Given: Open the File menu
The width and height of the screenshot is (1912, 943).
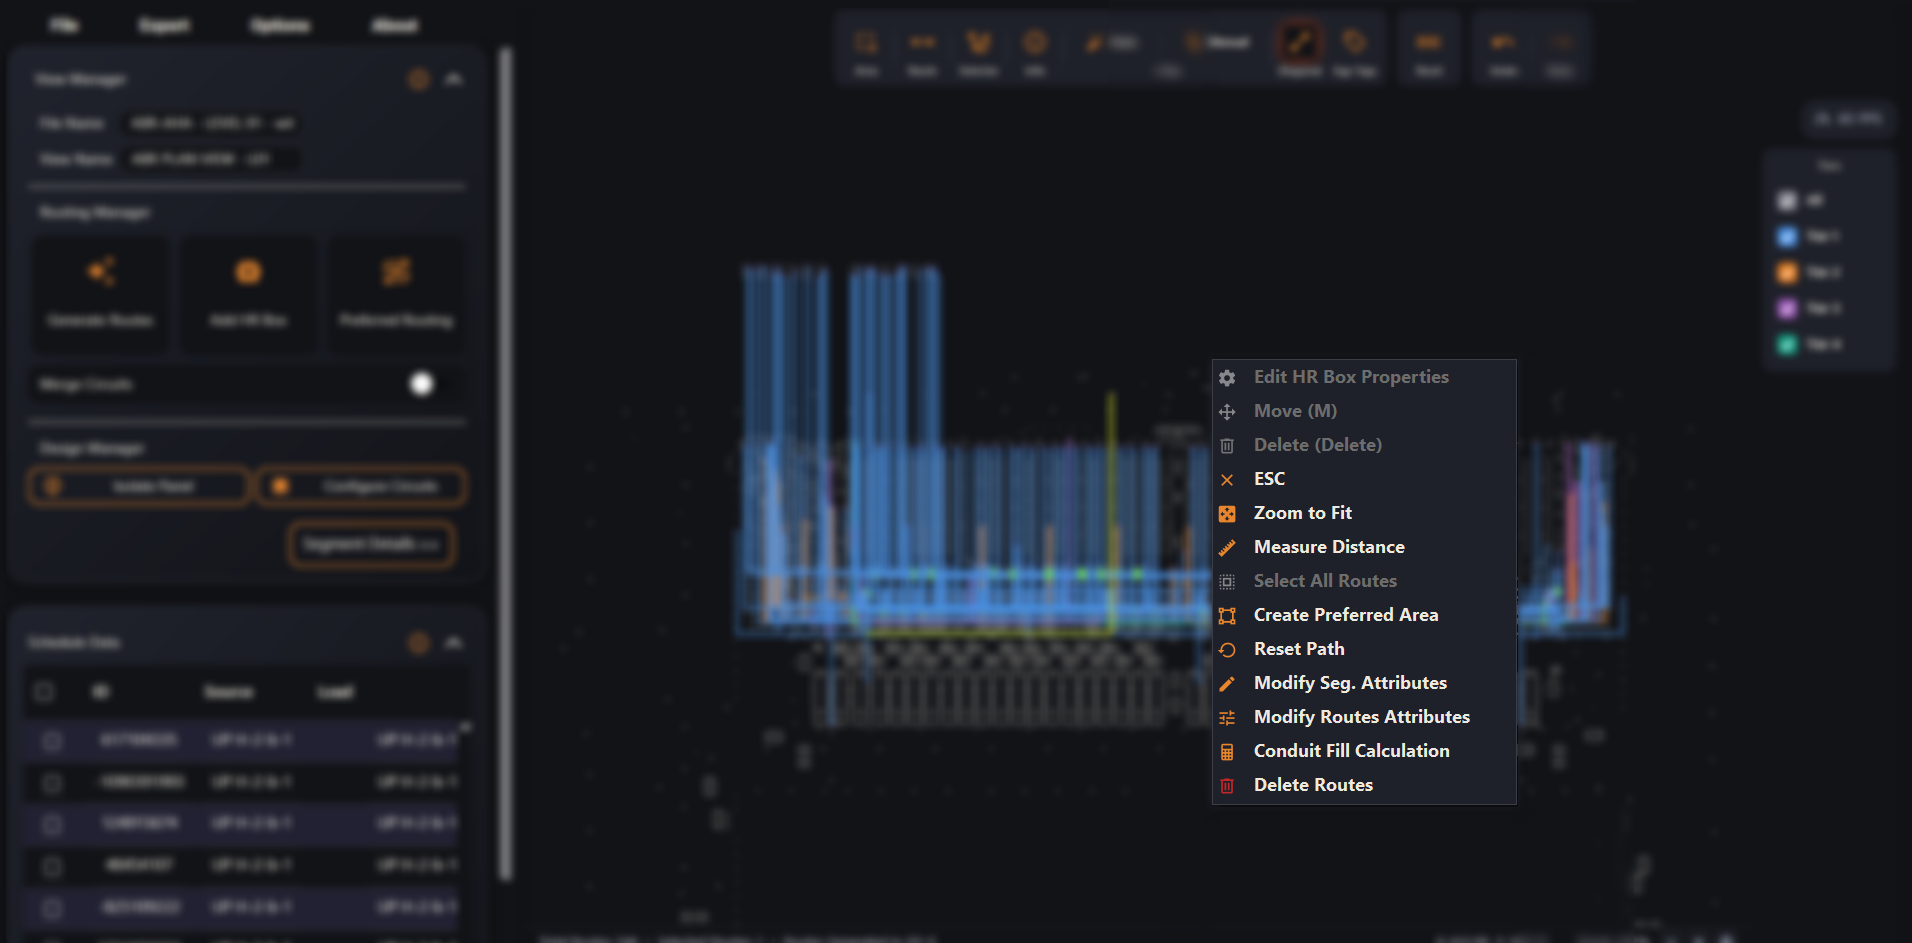Looking at the screenshot, I should (x=65, y=25).
